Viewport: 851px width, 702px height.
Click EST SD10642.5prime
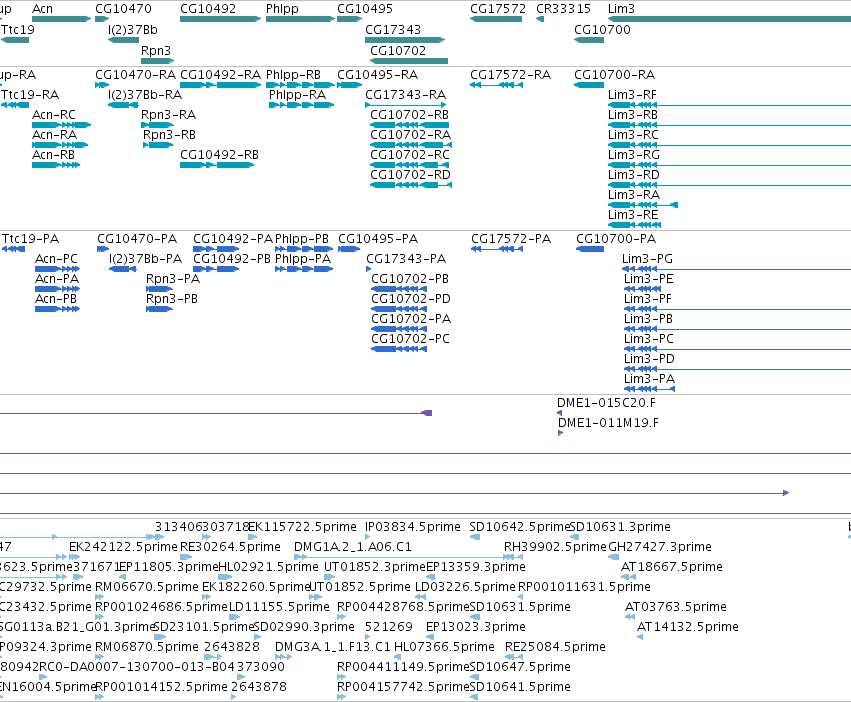pos(519,527)
